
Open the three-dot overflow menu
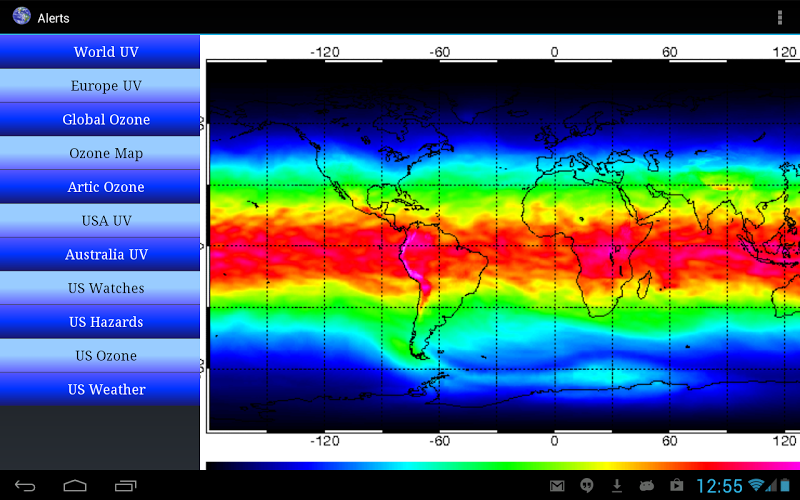(x=780, y=17)
